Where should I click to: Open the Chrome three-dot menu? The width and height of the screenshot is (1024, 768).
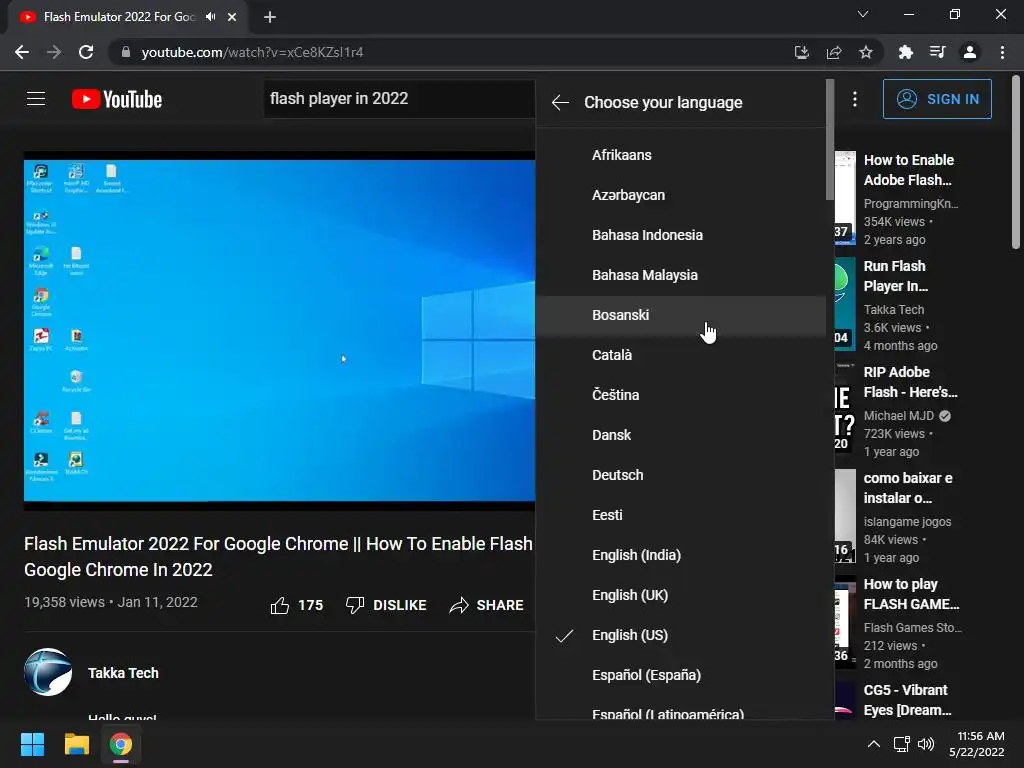click(1002, 52)
